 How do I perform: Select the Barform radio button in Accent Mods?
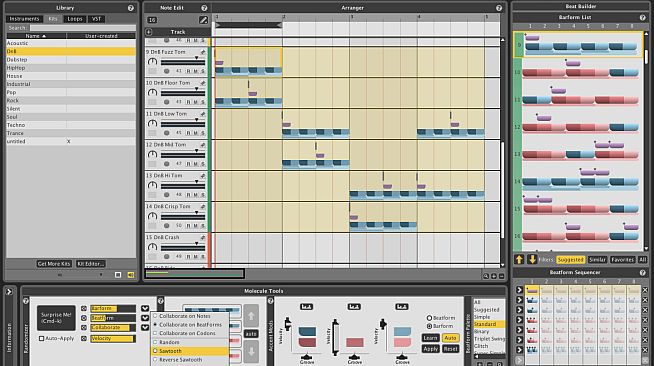click(x=429, y=326)
